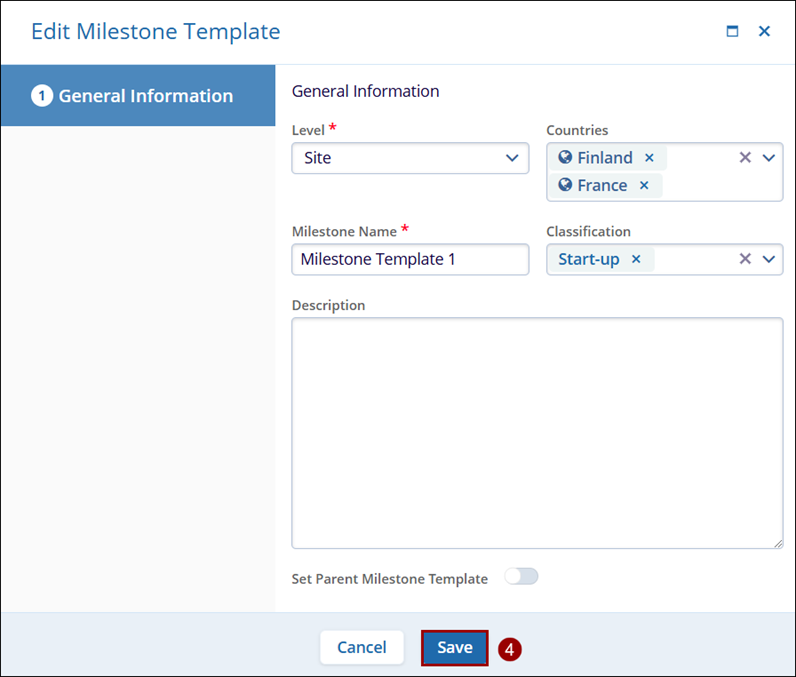The width and height of the screenshot is (796, 677).
Task: Click the globe icon beside France
Action: pos(565,186)
